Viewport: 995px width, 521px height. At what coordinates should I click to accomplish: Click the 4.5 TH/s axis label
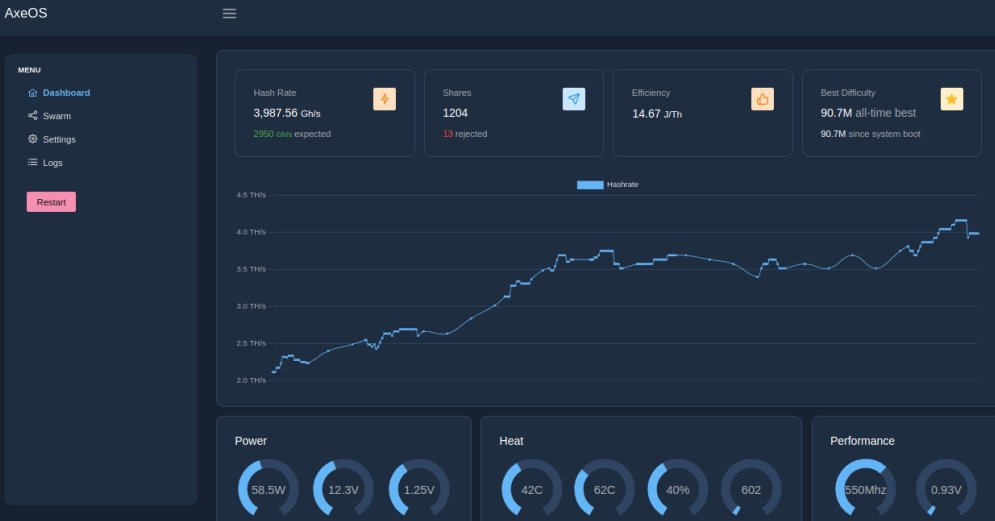pos(251,195)
